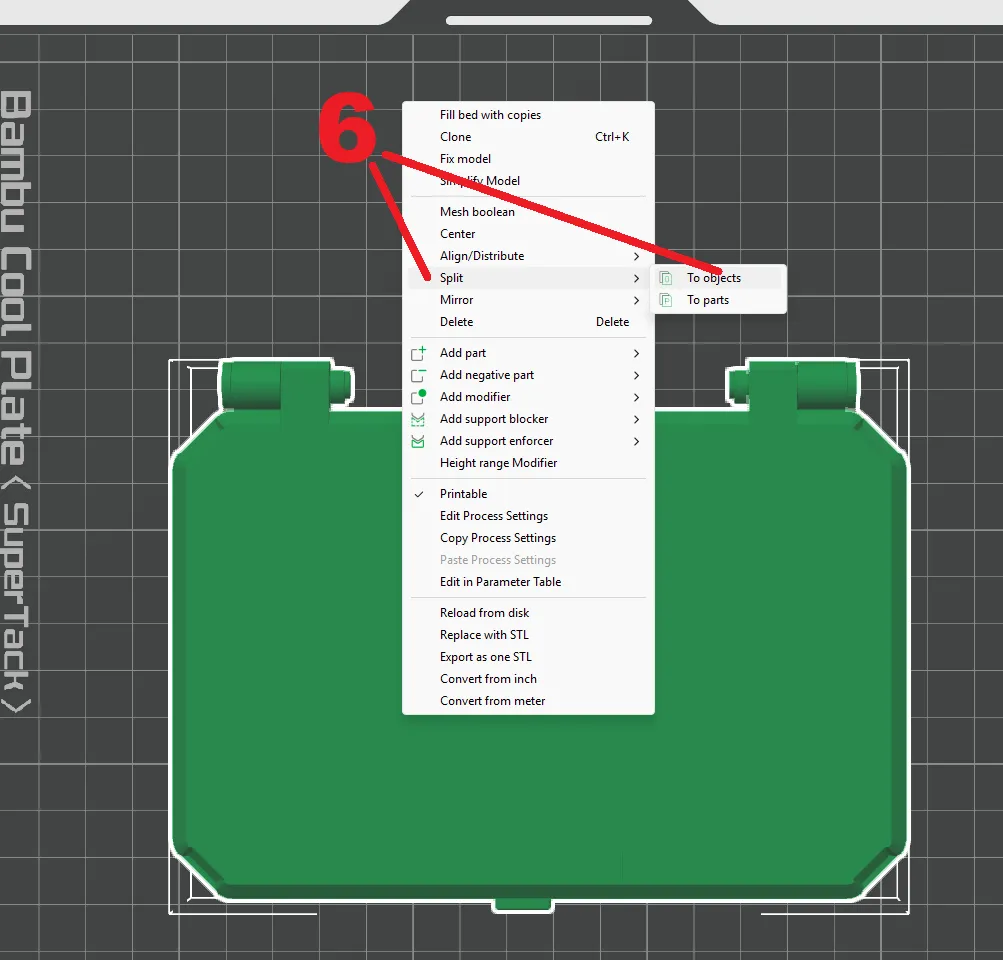Open the Add part submenu
Screen dimensions: 1003x960
[528, 353]
